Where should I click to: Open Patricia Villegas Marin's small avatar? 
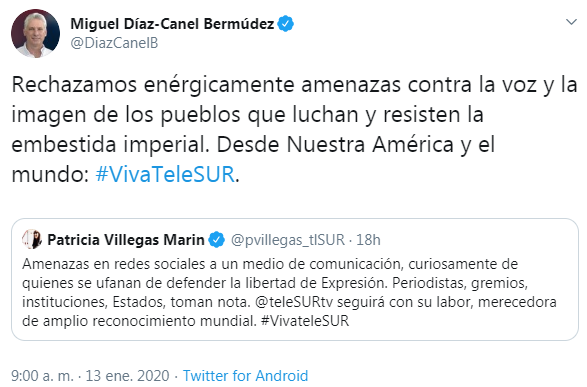(x=32, y=240)
